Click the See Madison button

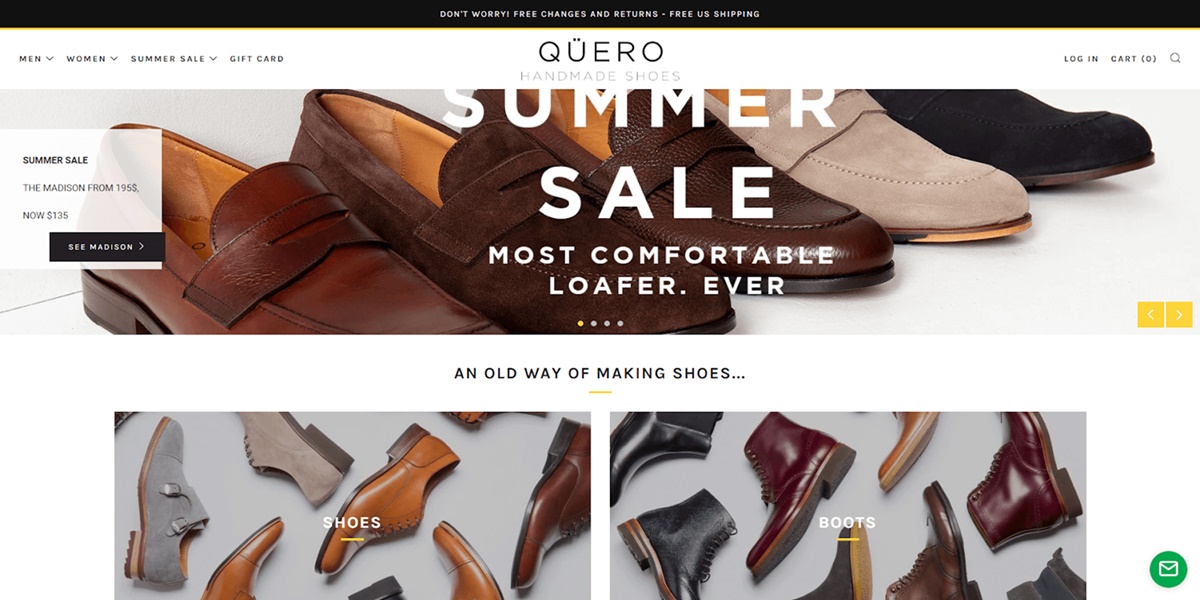pos(107,247)
